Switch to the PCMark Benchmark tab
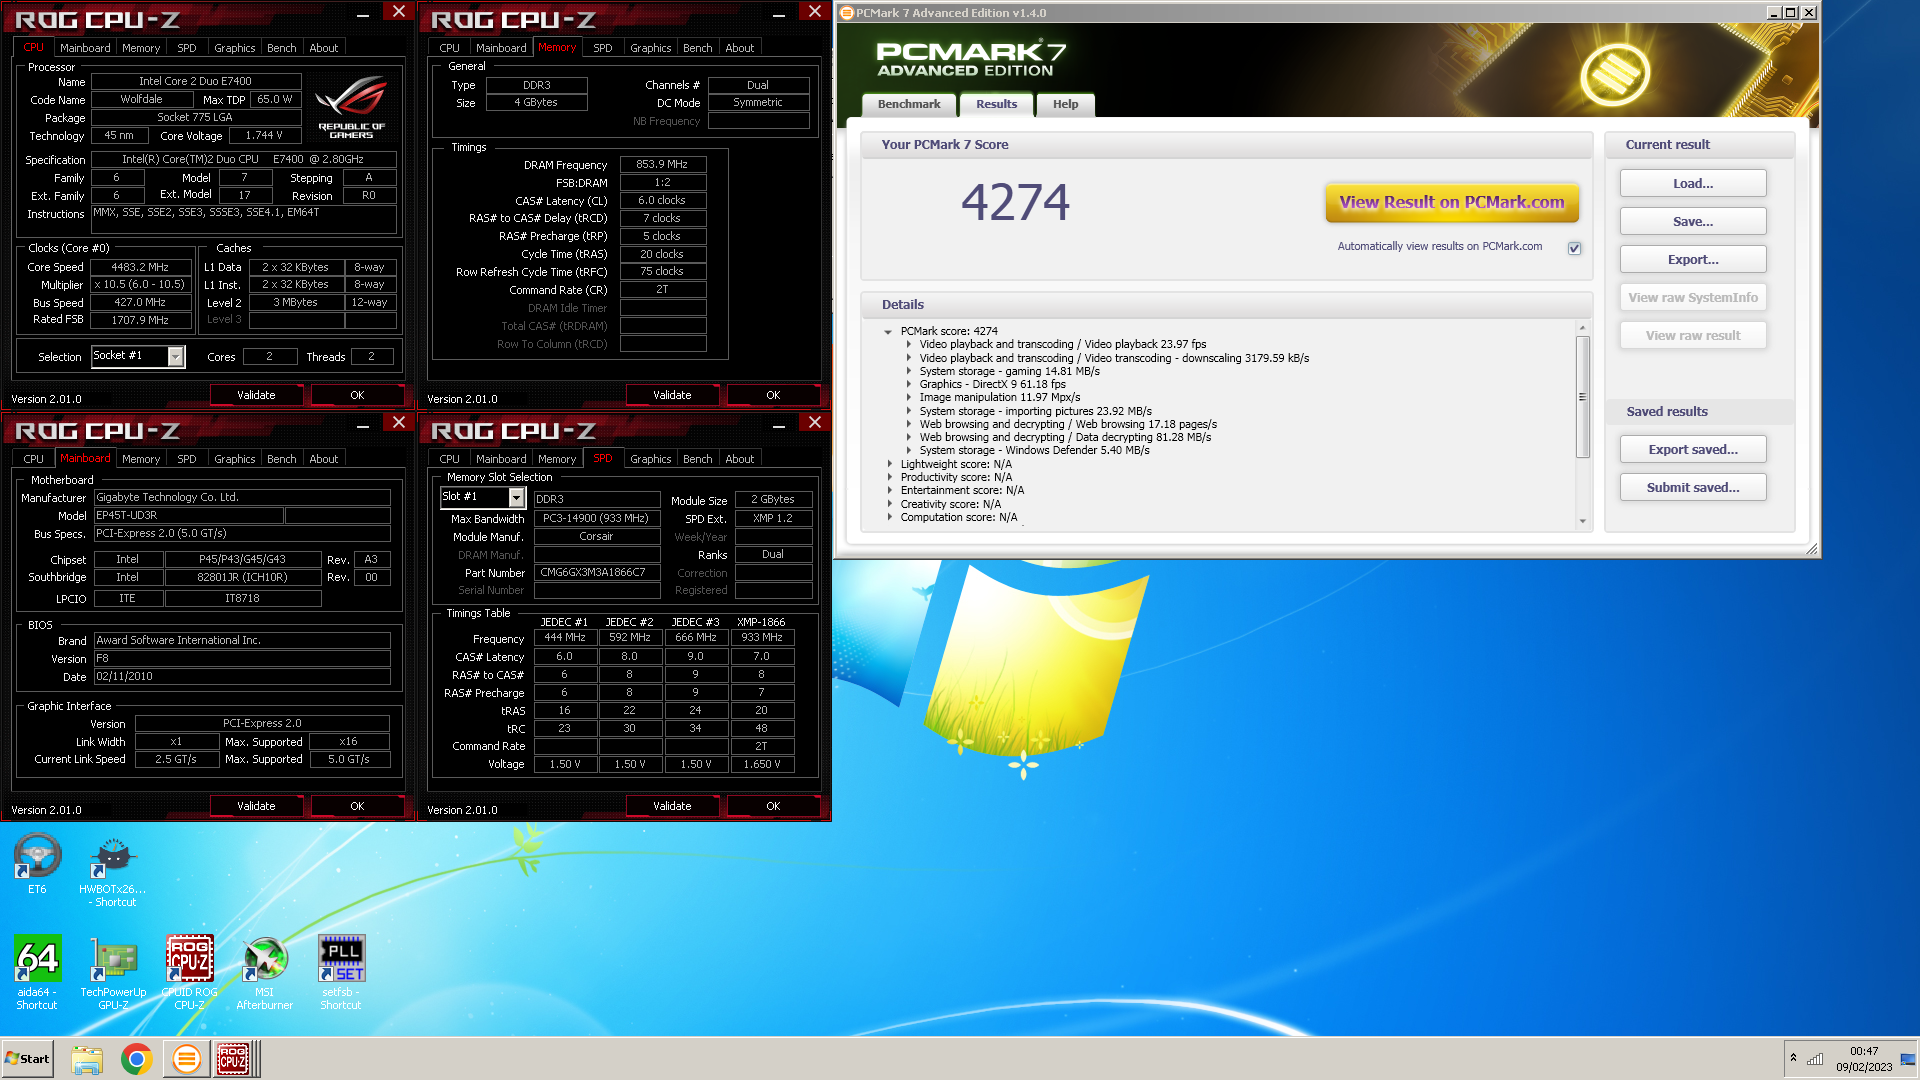The height and width of the screenshot is (1080, 1920). (x=909, y=104)
